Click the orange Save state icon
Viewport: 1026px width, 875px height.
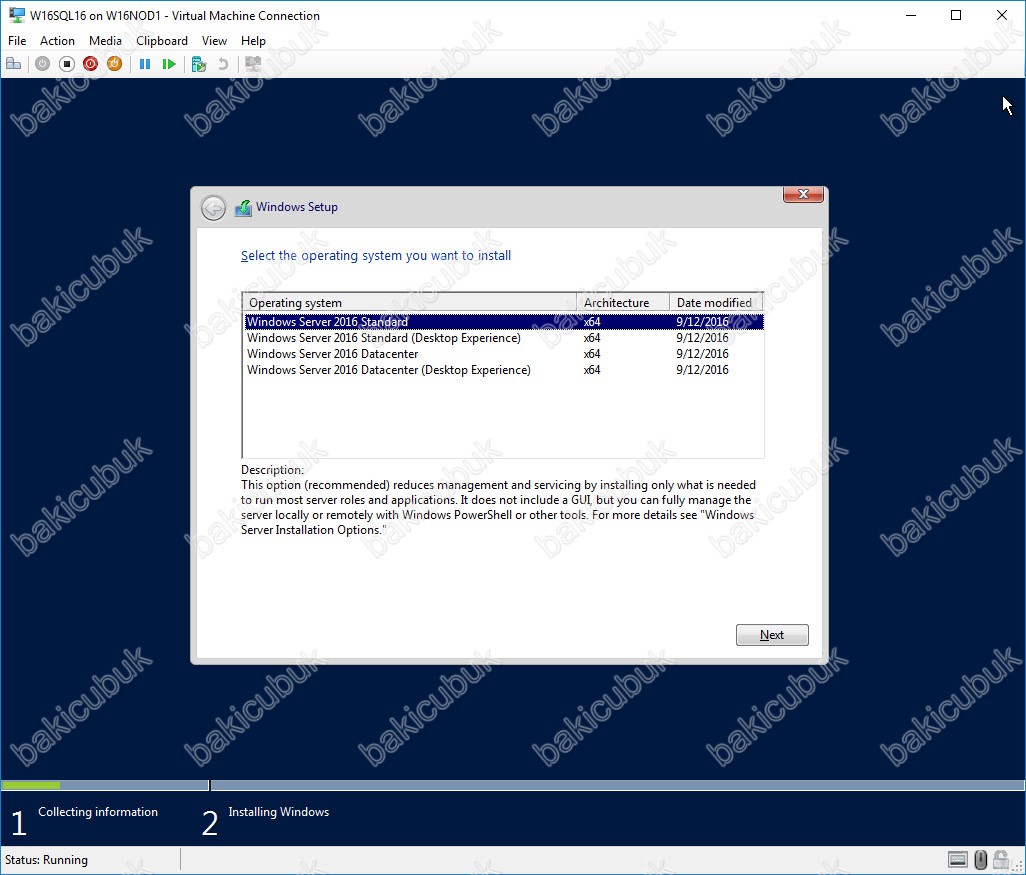pos(115,63)
